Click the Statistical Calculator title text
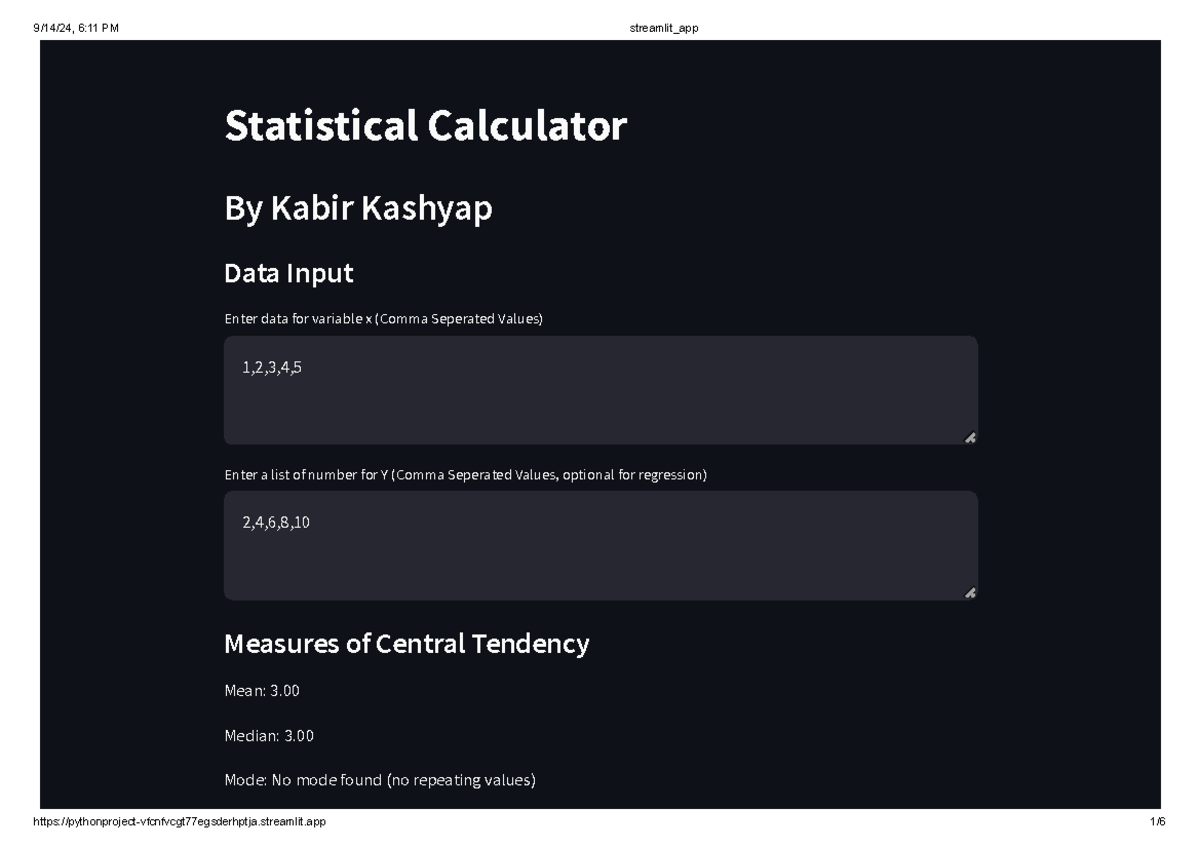1200x848 pixels. (x=424, y=125)
